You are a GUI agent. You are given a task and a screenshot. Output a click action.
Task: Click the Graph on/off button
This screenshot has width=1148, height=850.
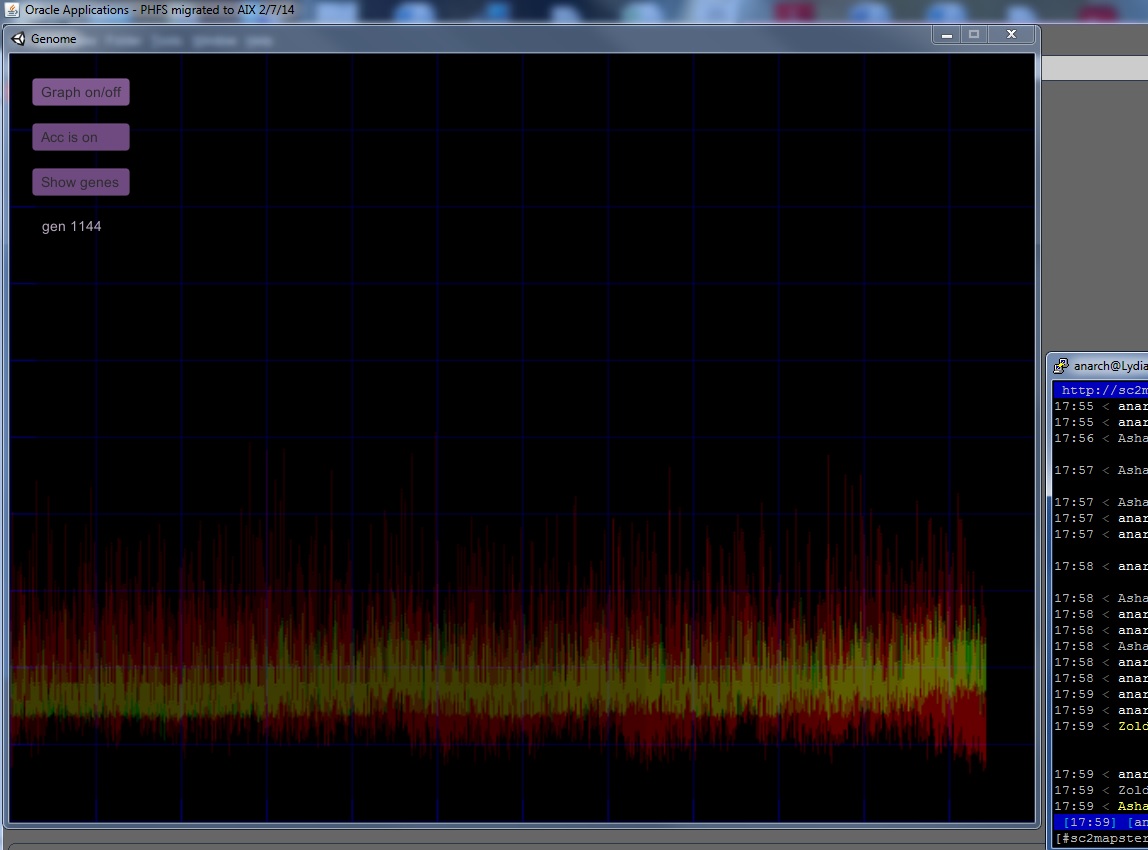click(x=81, y=92)
